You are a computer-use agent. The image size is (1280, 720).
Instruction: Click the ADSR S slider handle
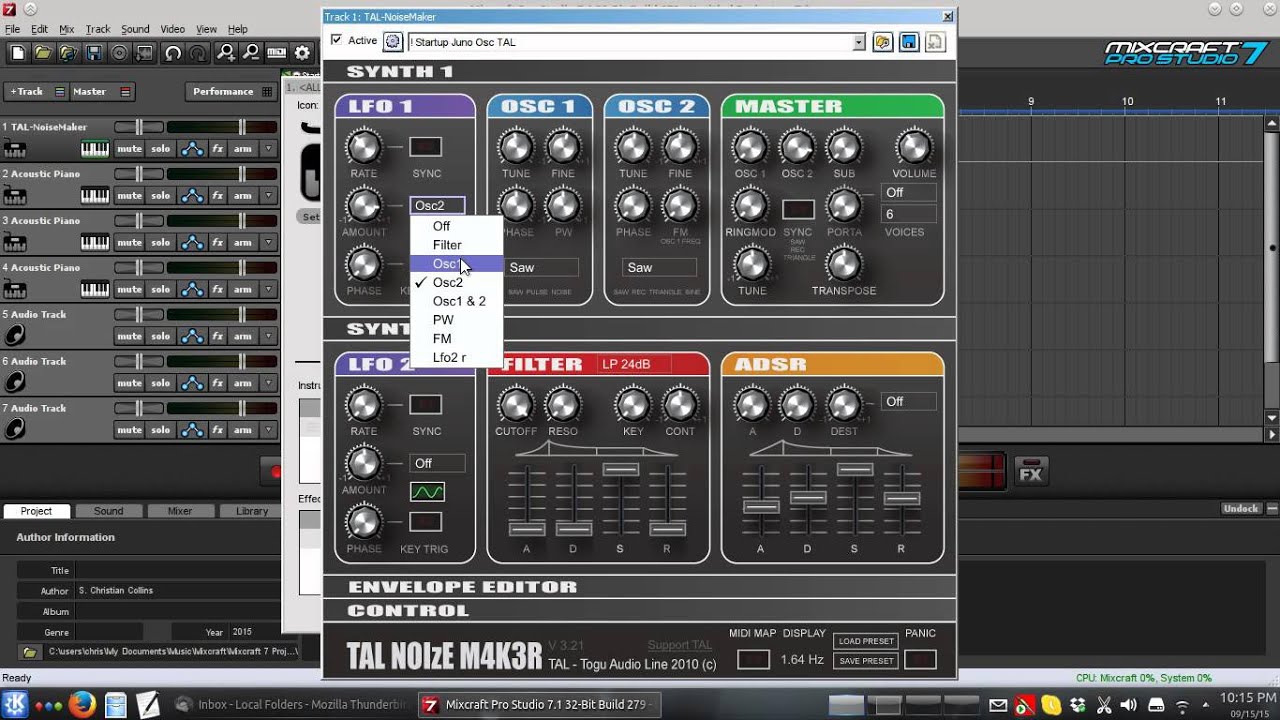[854, 469]
